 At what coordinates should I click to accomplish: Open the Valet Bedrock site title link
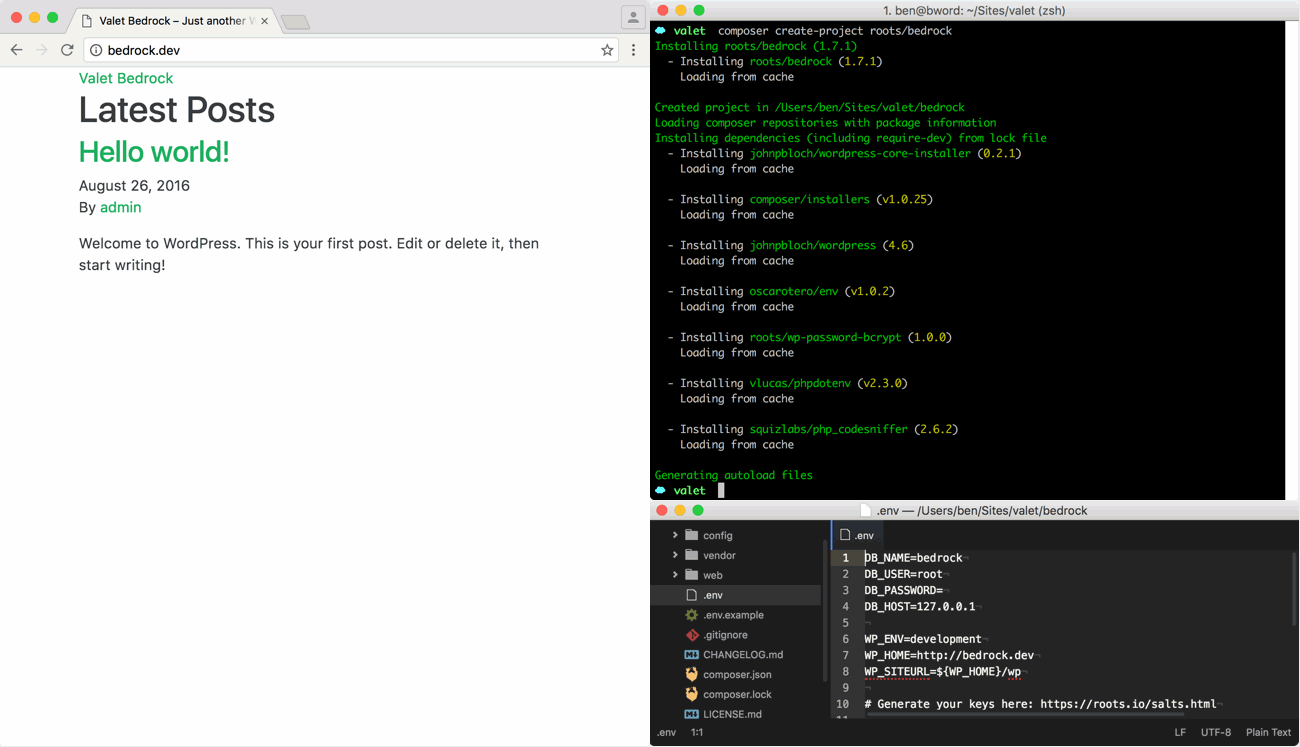(126, 78)
